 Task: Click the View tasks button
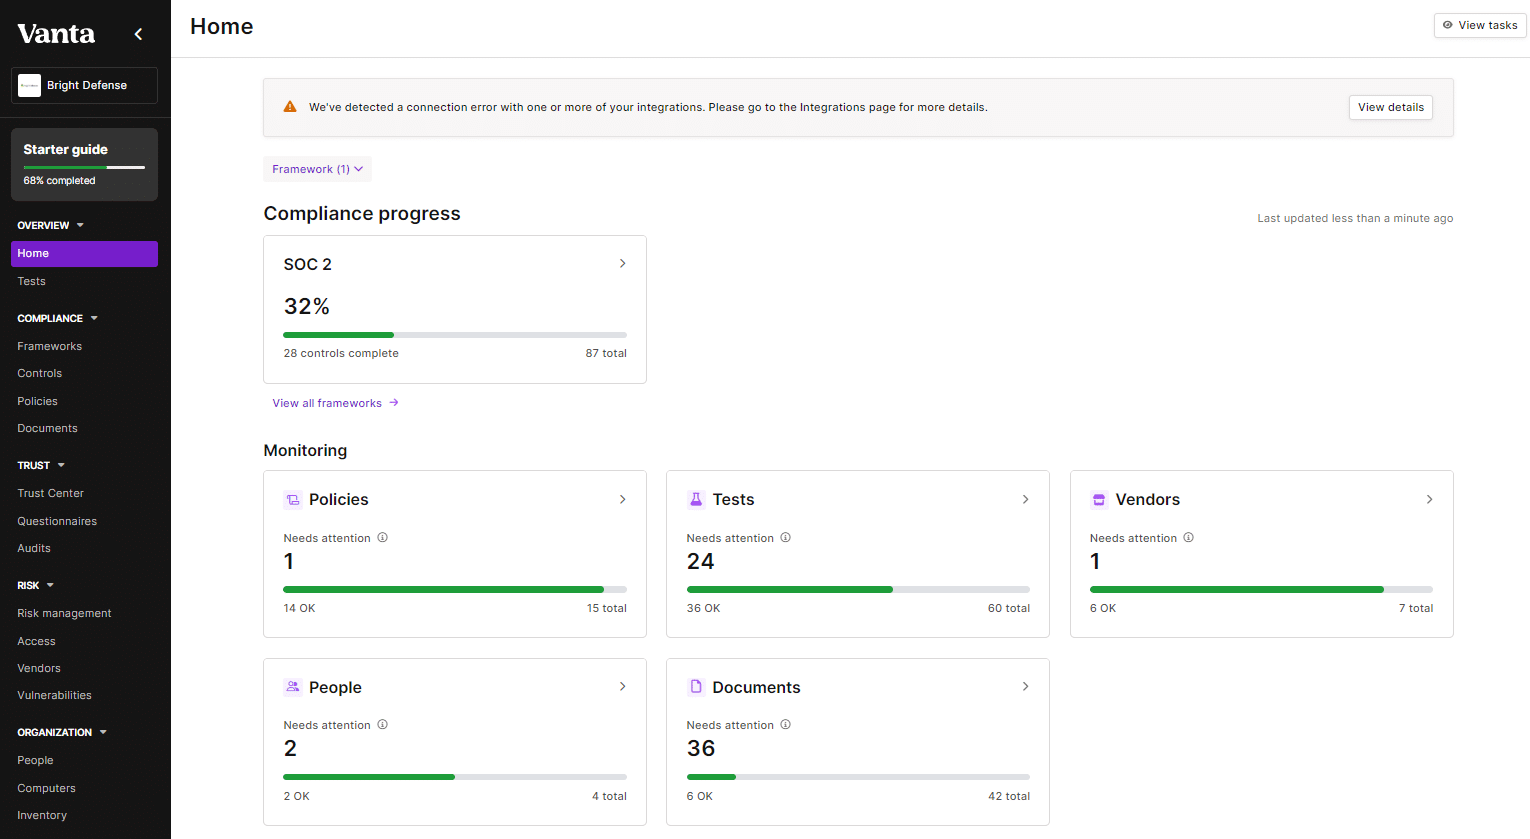click(x=1479, y=25)
